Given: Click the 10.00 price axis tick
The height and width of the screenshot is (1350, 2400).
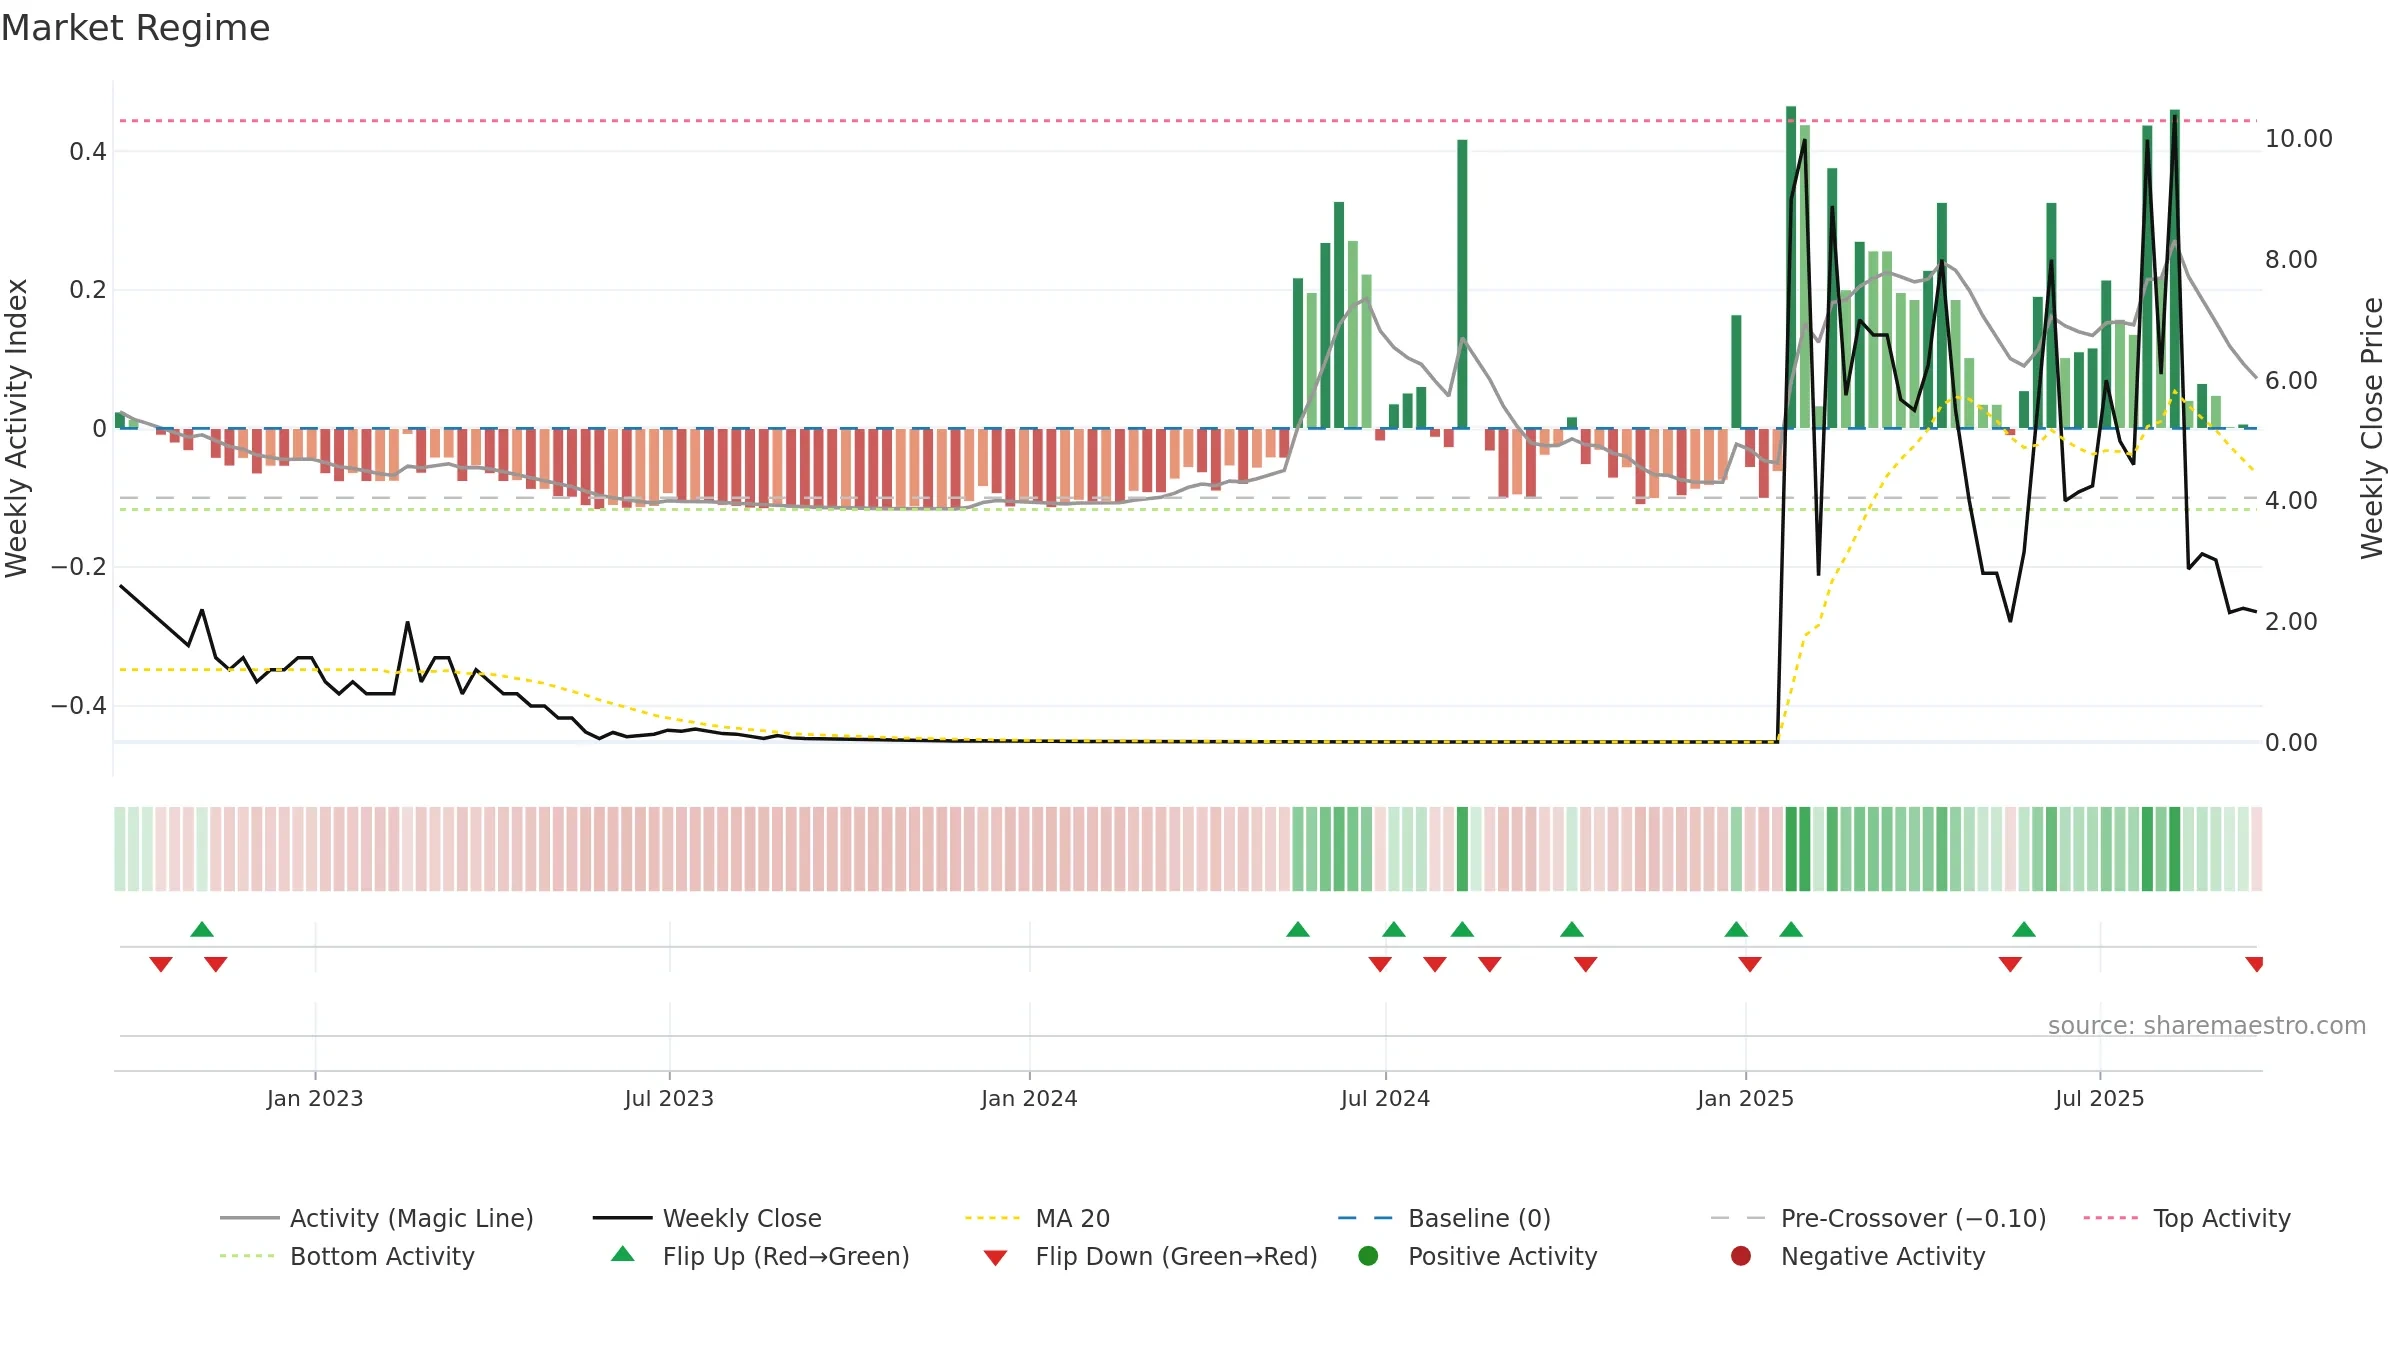Looking at the screenshot, I should click(2298, 139).
